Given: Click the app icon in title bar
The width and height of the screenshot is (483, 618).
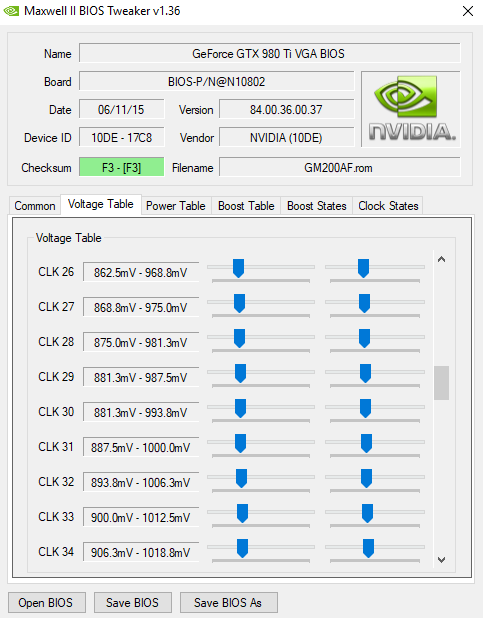Looking at the screenshot, I should click(x=11, y=11).
